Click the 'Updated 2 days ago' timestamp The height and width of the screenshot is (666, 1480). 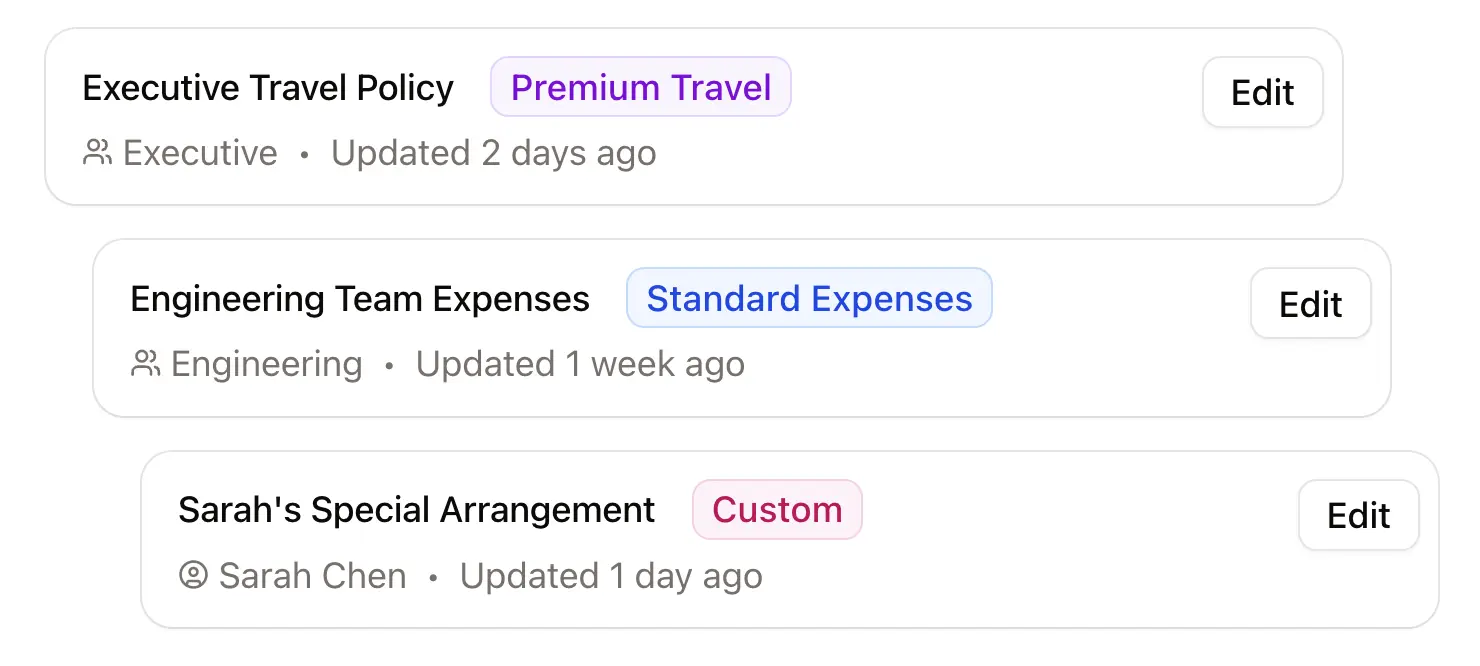tap(494, 153)
